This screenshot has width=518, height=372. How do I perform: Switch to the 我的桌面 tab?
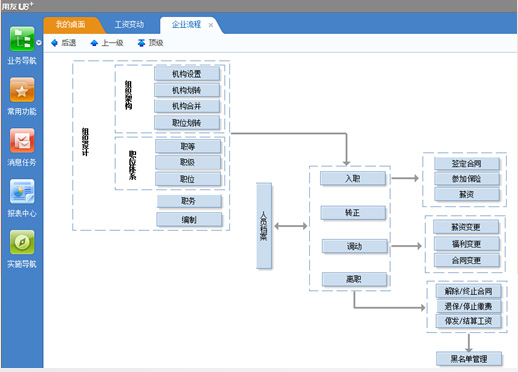[x=70, y=24]
